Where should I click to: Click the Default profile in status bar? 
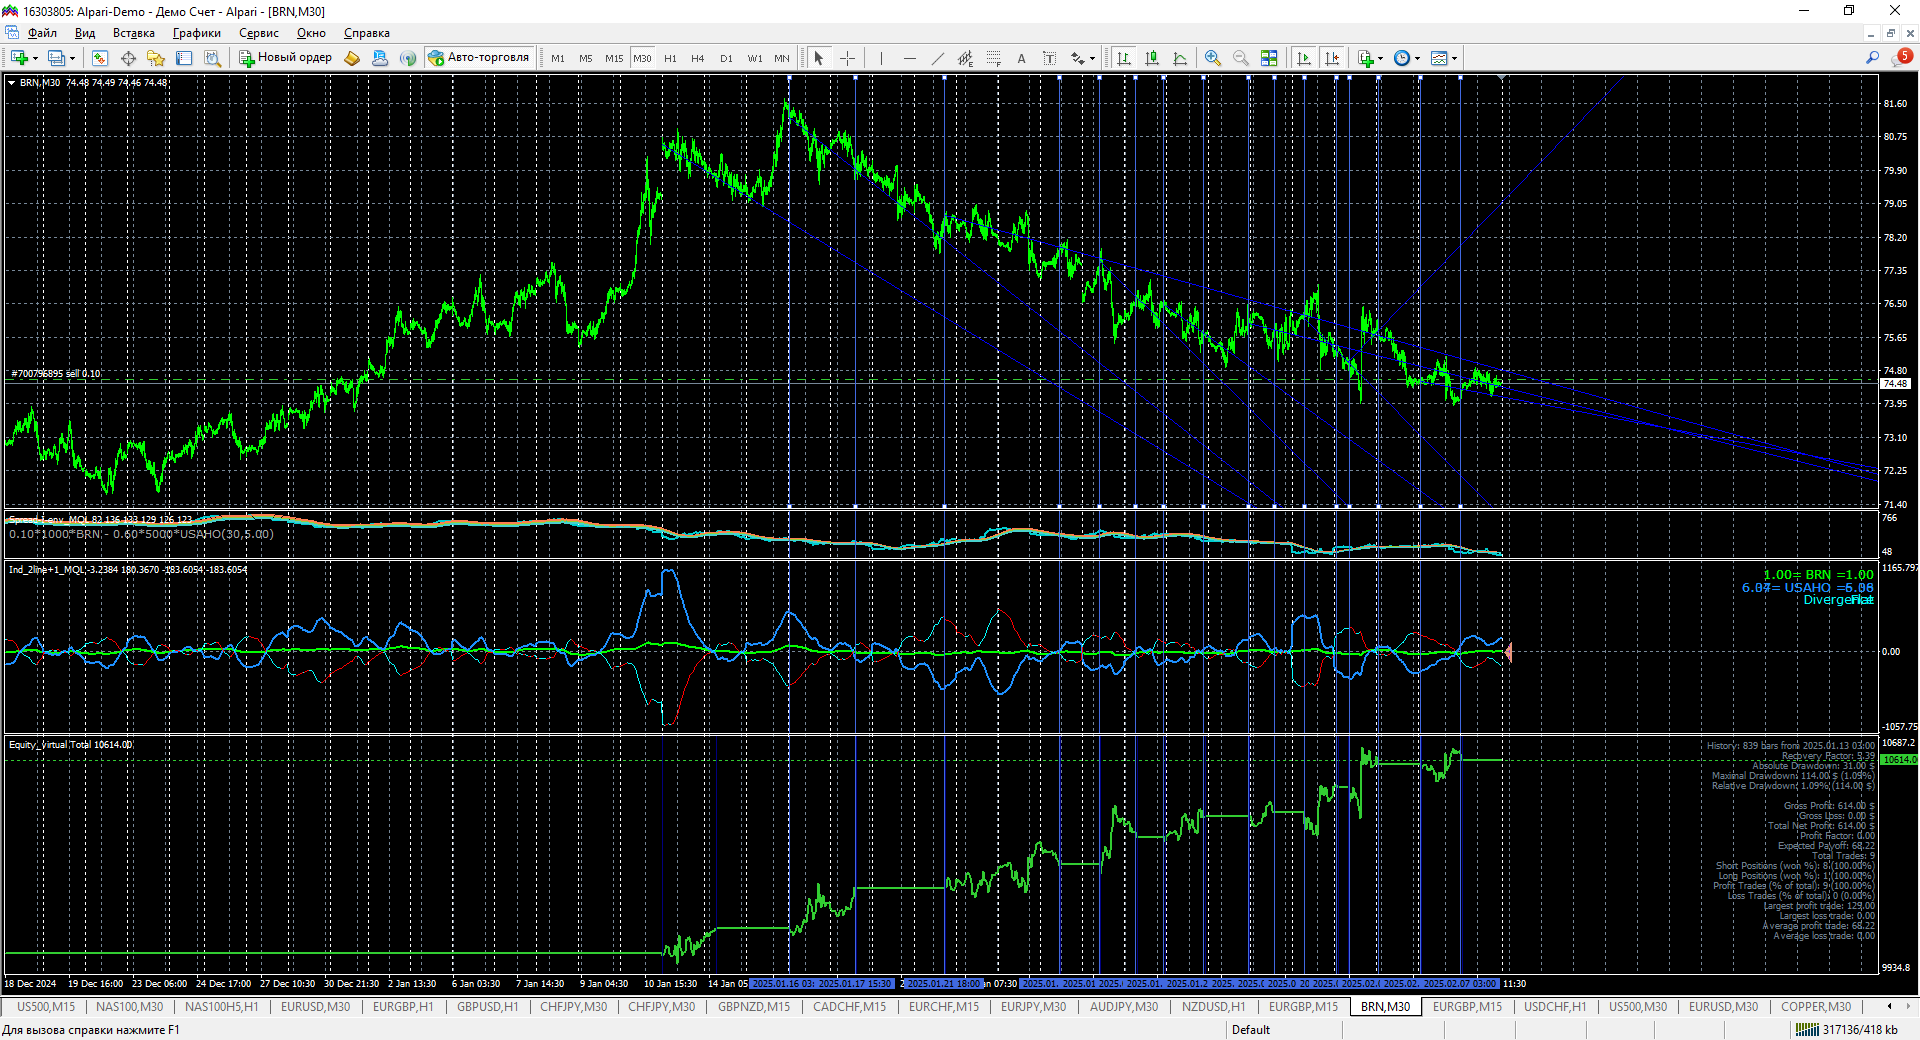(1251, 1030)
